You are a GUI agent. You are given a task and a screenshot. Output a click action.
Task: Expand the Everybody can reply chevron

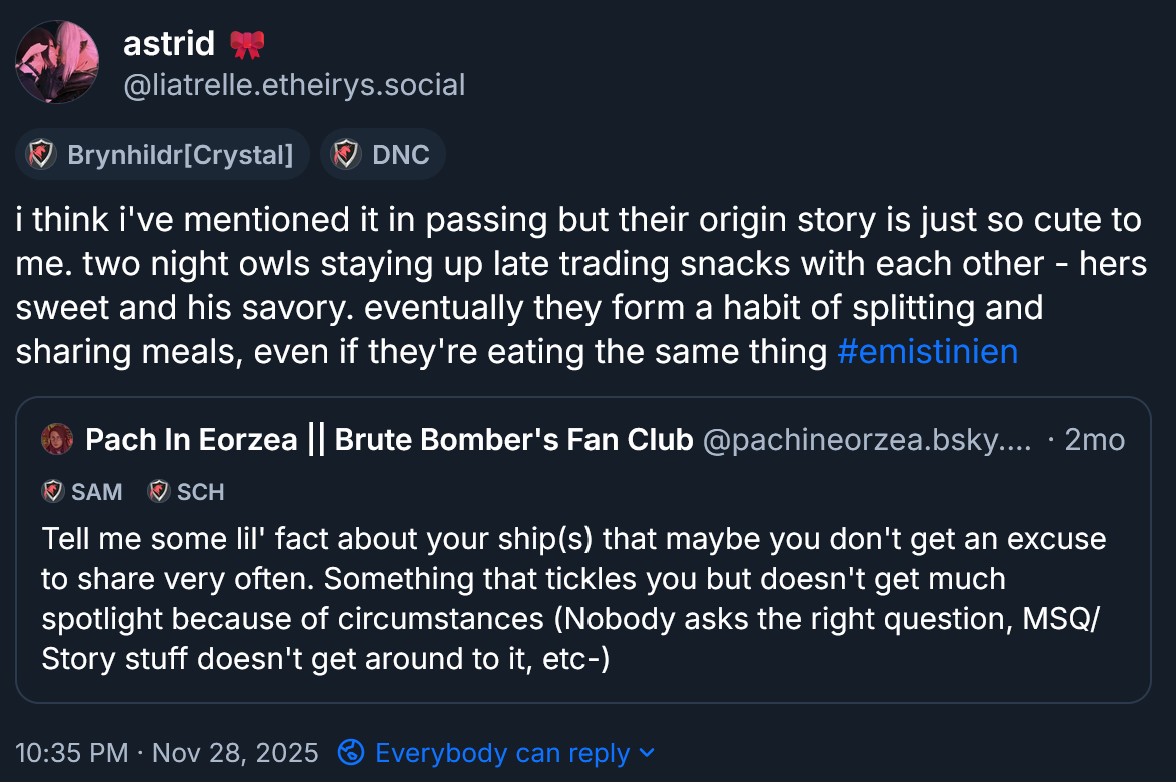pos(646,752)
